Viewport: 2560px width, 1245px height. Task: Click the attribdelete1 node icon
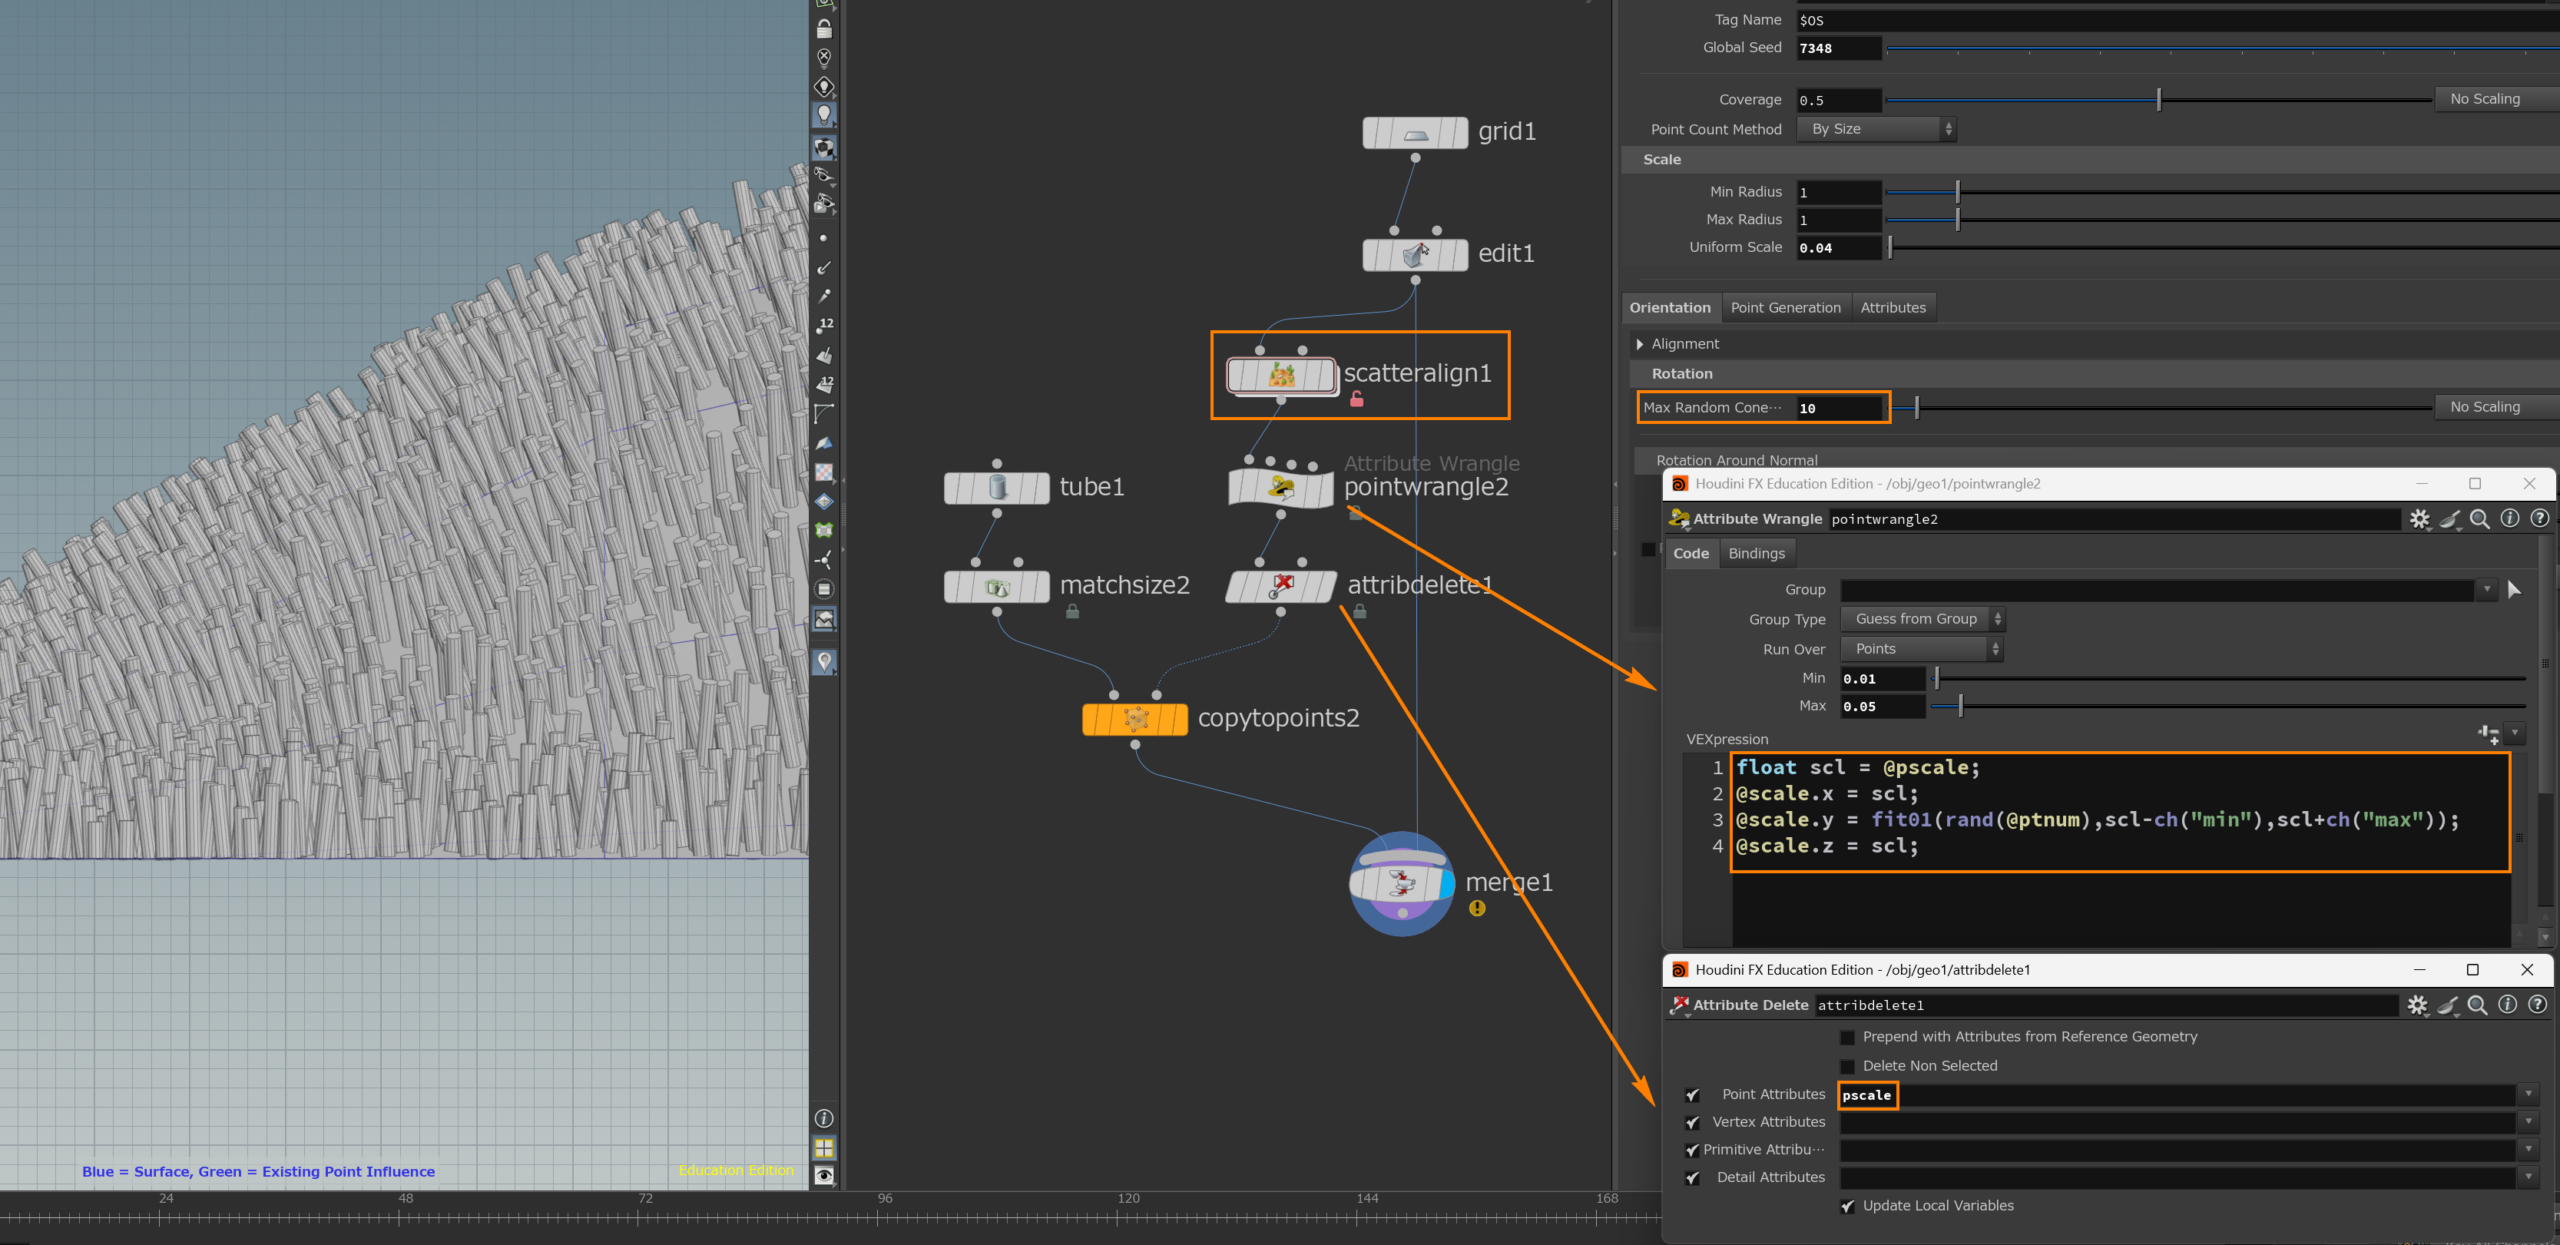pyautogui.click(x=1281, y=586)
